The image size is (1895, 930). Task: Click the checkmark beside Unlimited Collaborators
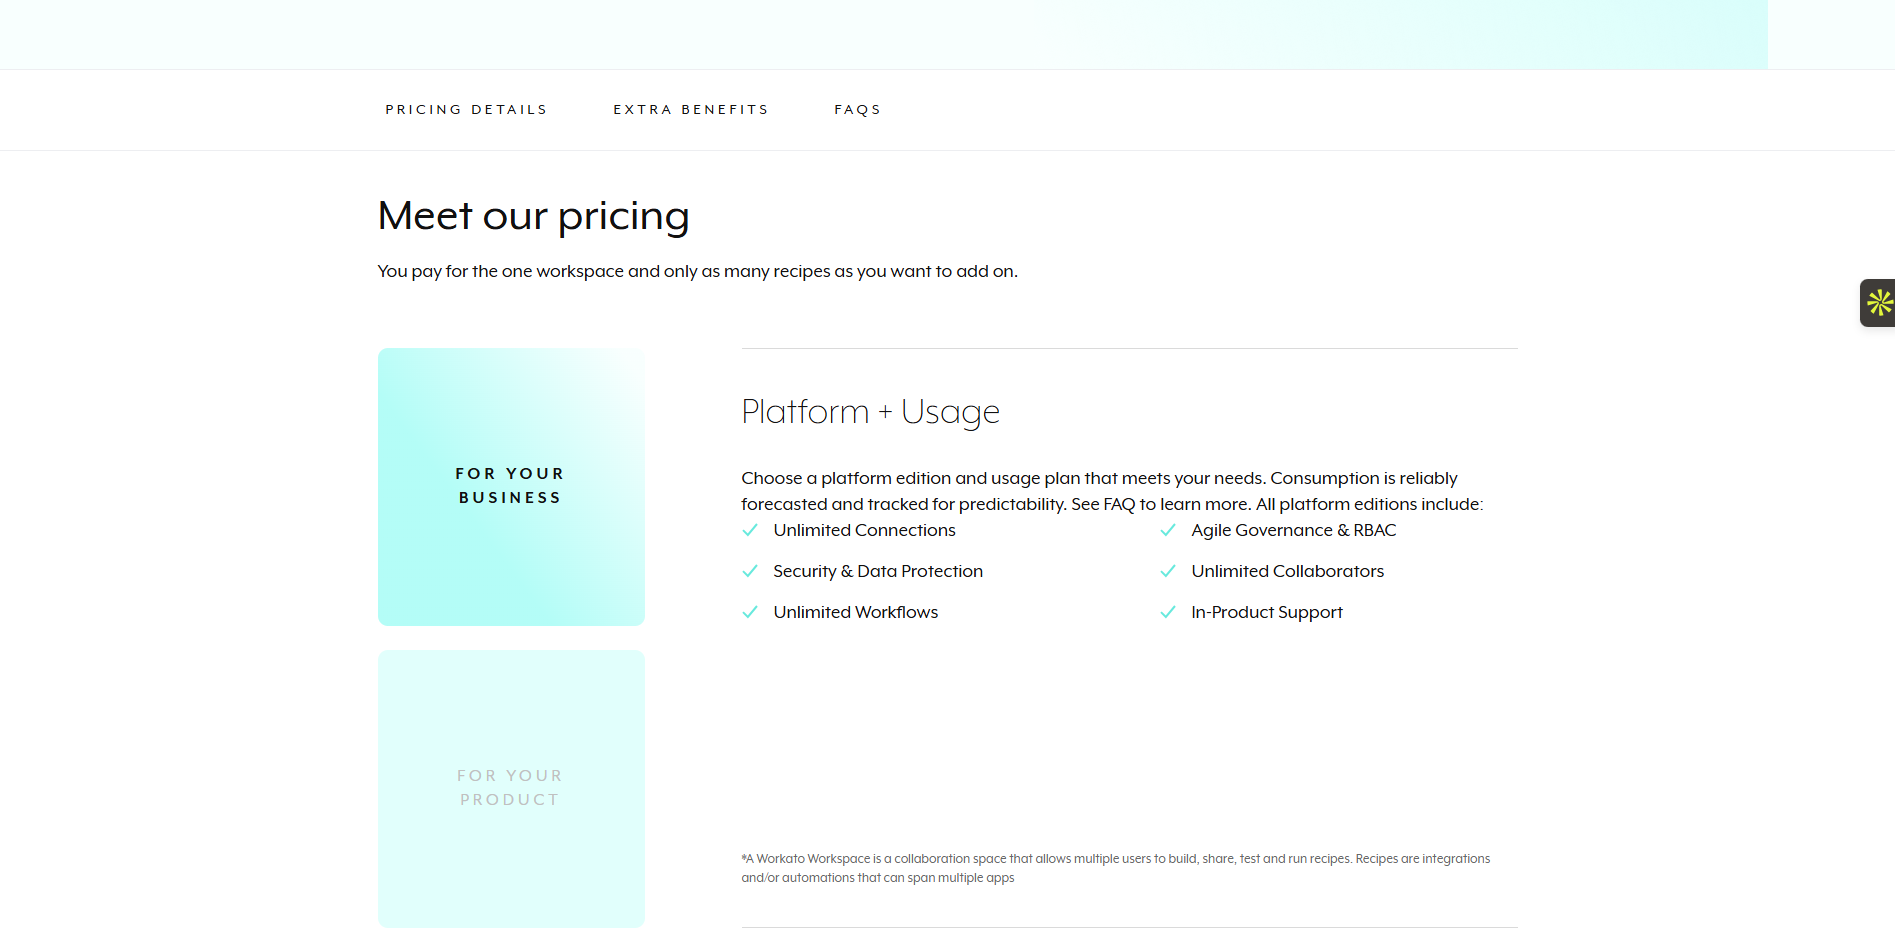tap(1167, 571)
